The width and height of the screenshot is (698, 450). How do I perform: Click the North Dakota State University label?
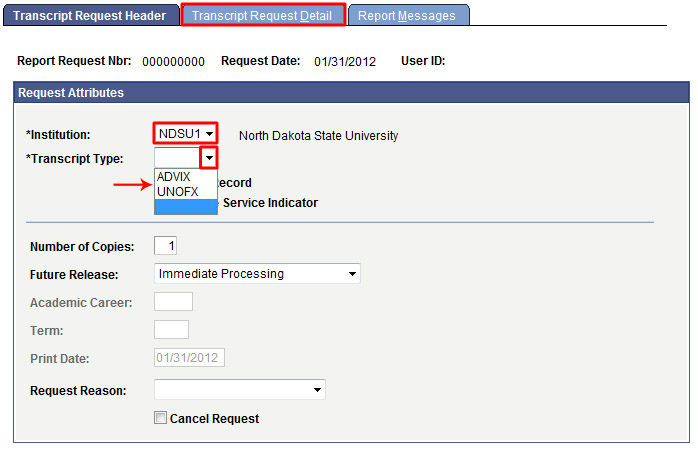point(318,135)
